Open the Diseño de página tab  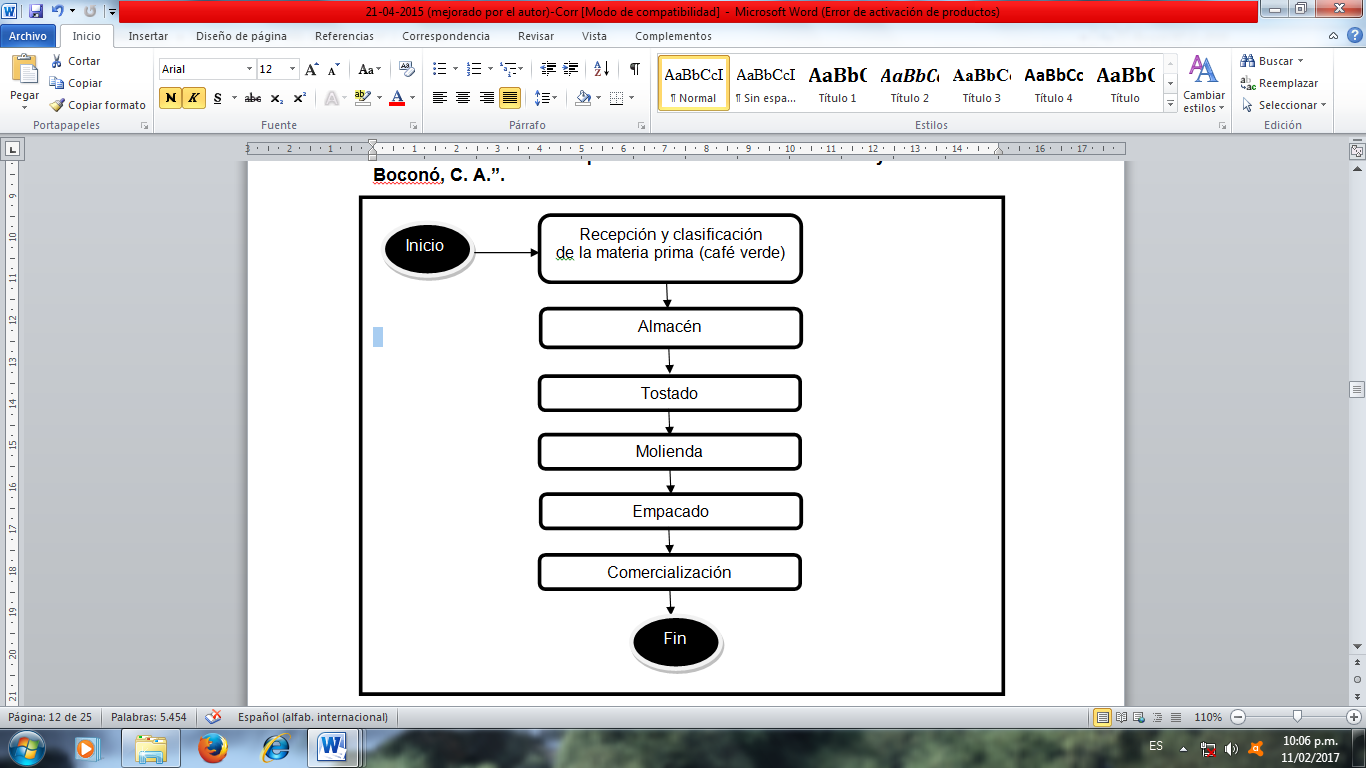pyautogui.click(x=241, y=36)
